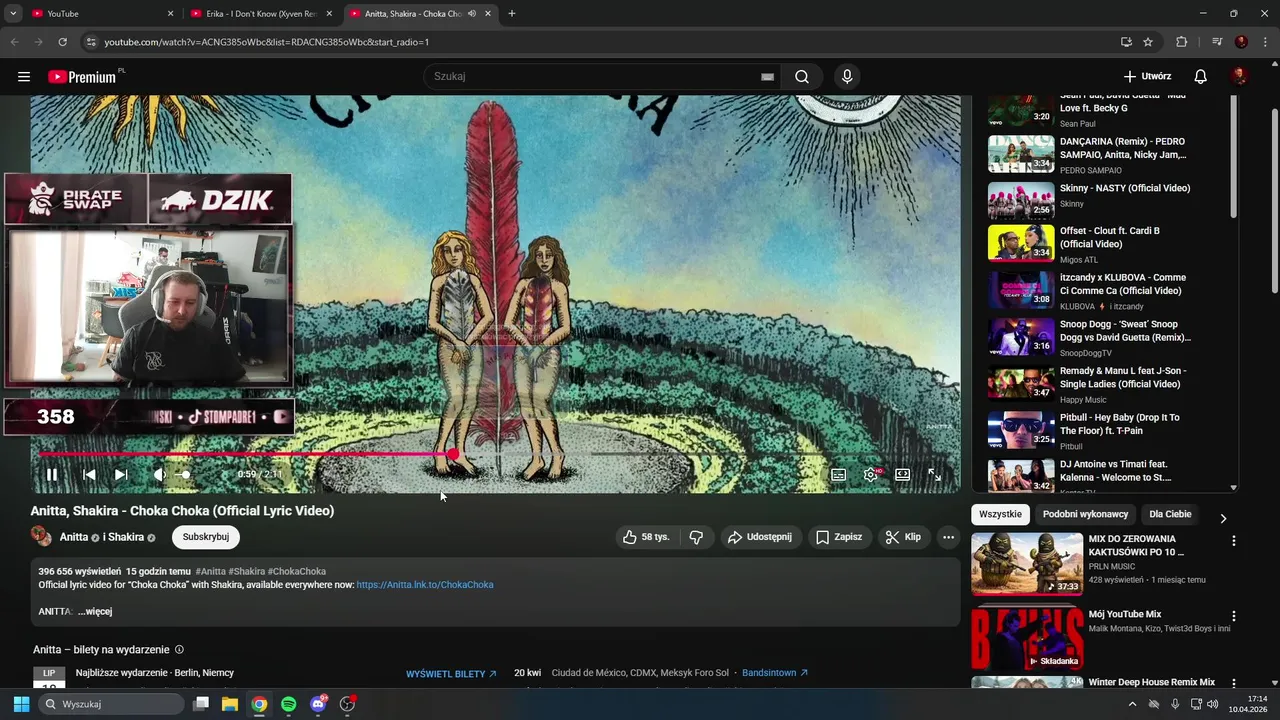Open a new browser tab
Screen dimensions: 1280x720
[x=512, y=14]
